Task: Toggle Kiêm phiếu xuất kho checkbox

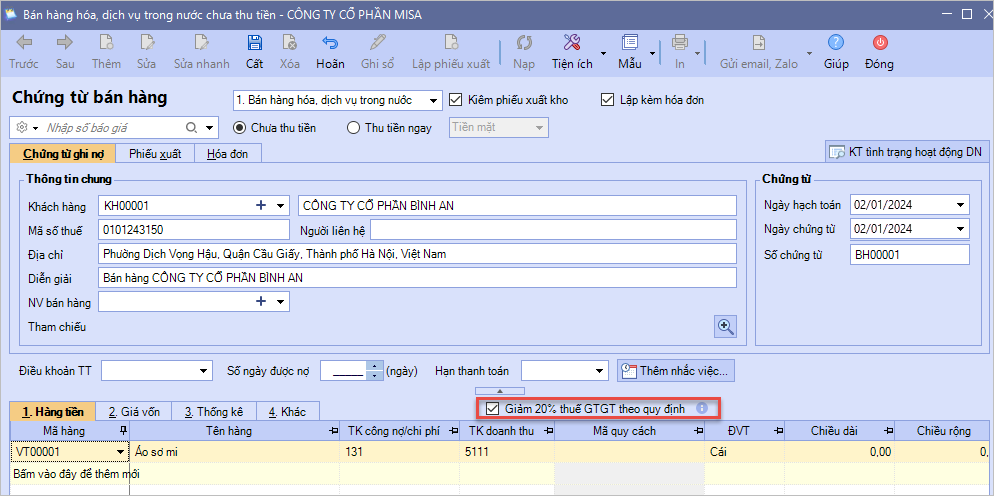Action: coord(456,100)
